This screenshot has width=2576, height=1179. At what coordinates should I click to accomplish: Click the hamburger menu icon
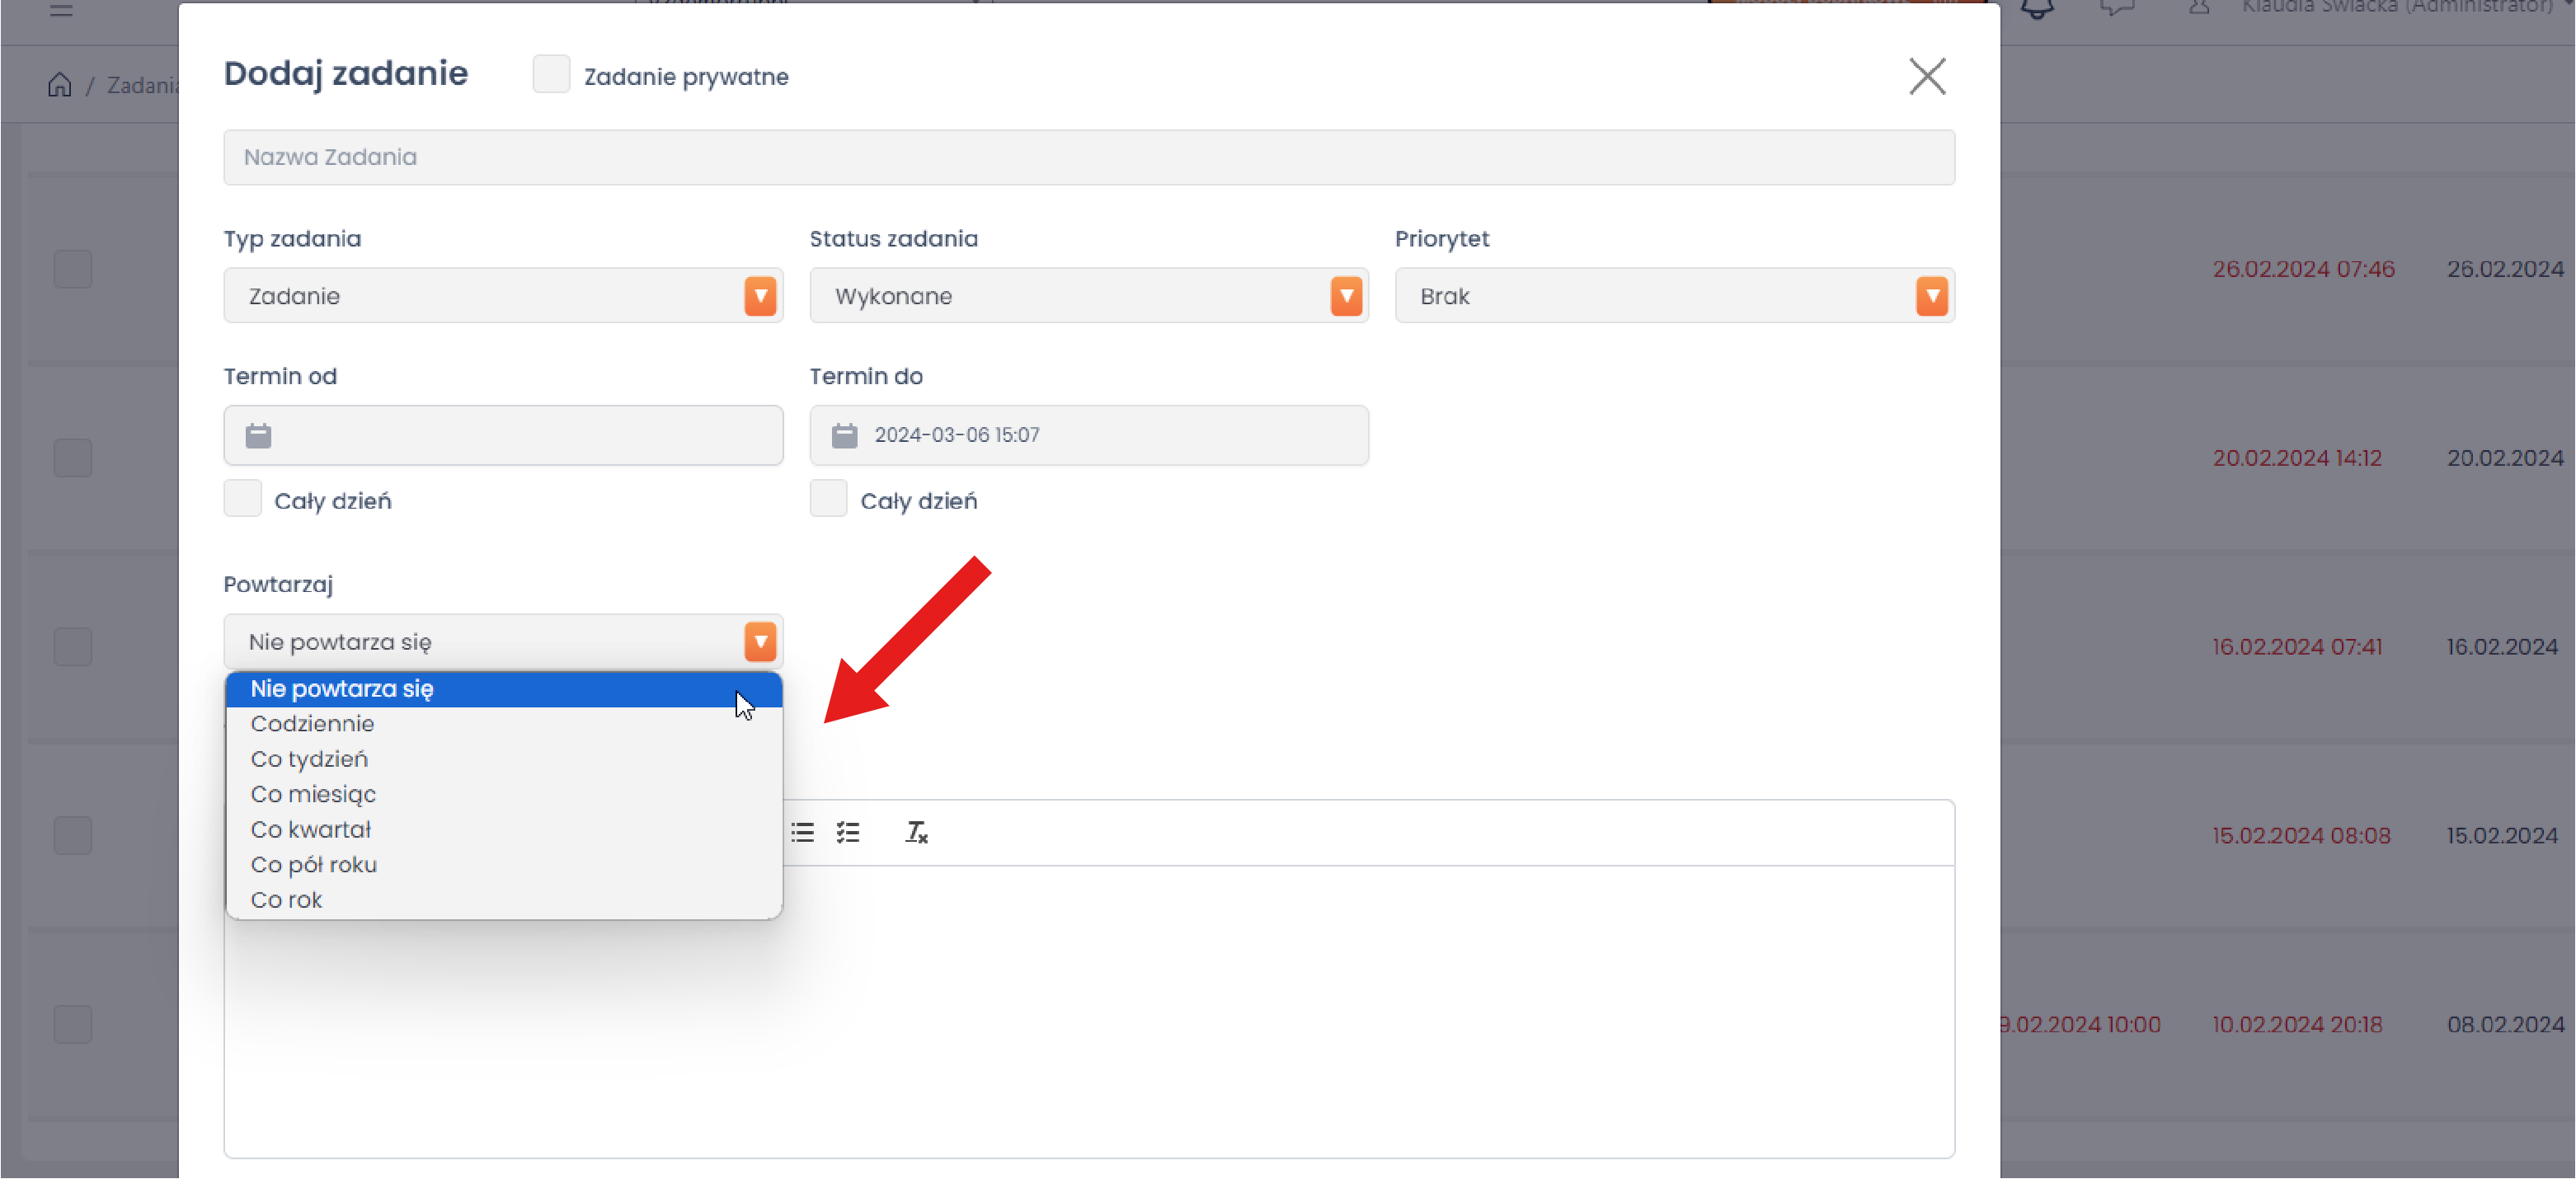pos(61,10)
